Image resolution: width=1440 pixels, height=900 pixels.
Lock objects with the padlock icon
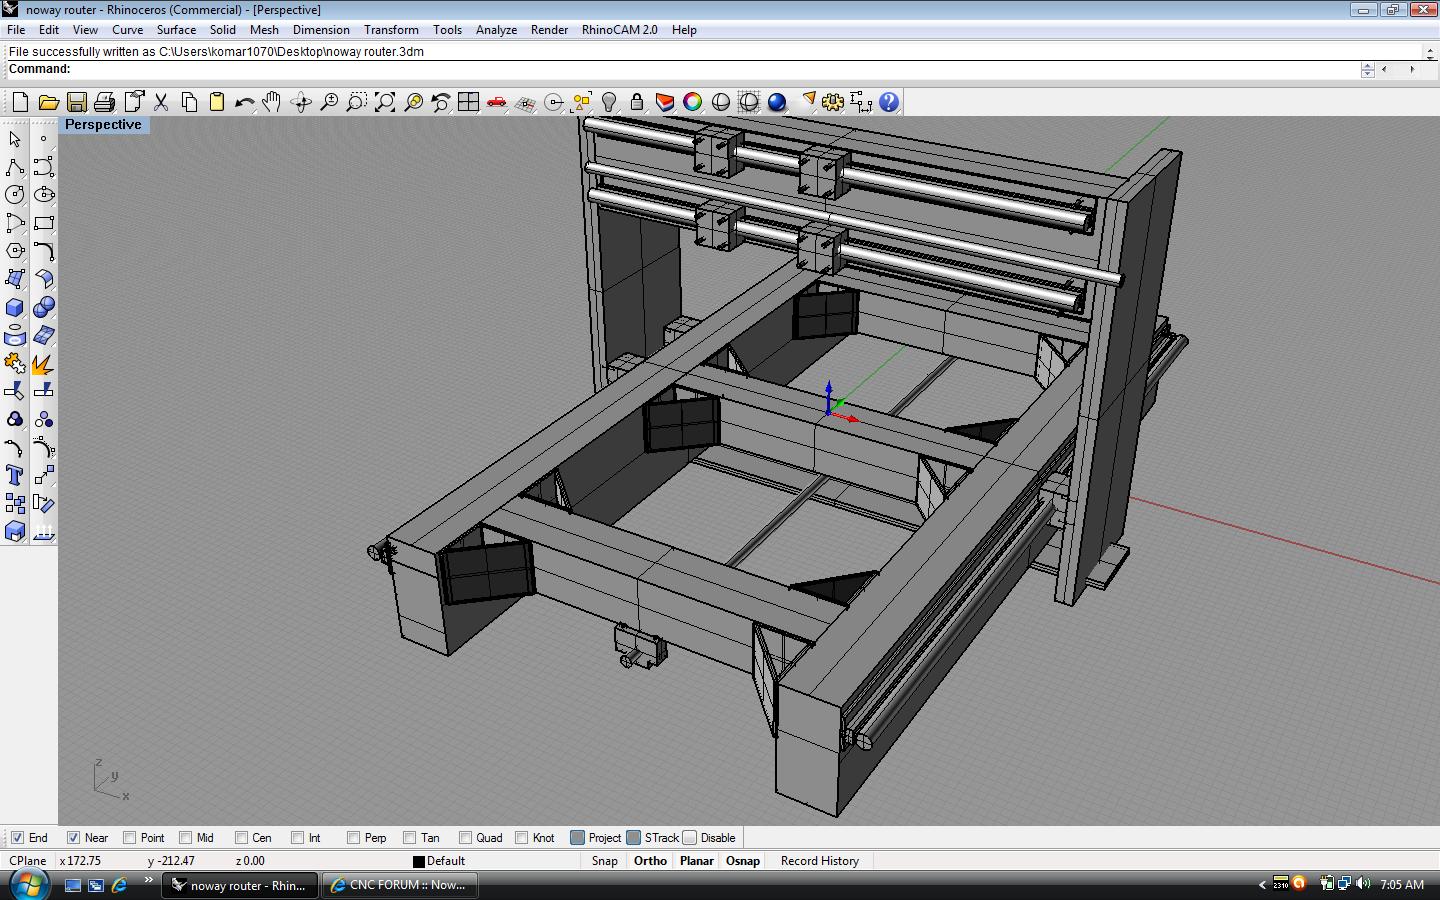pyautogui.click(x=636, y=102)
